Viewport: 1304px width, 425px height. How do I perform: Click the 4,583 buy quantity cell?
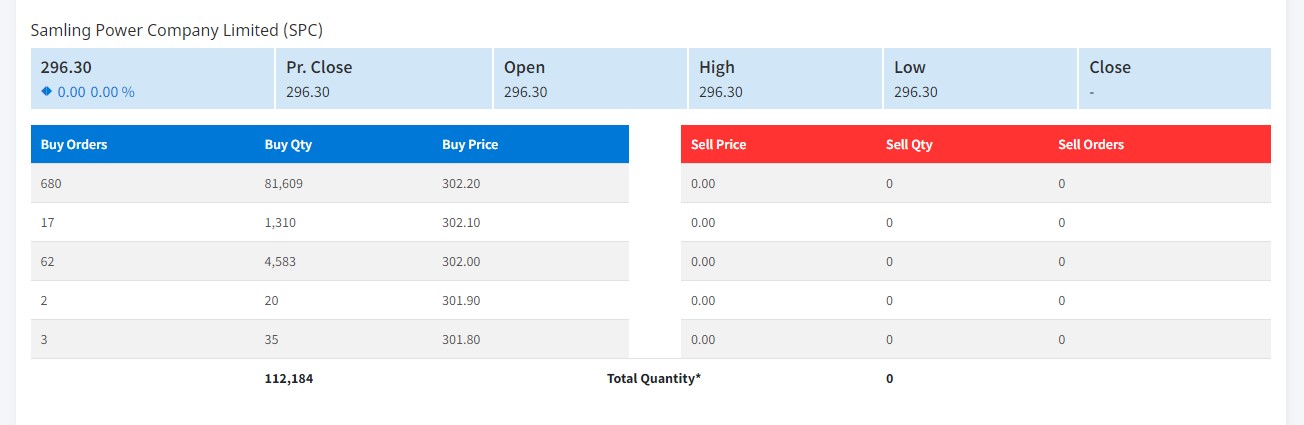[x=280, y=262]
